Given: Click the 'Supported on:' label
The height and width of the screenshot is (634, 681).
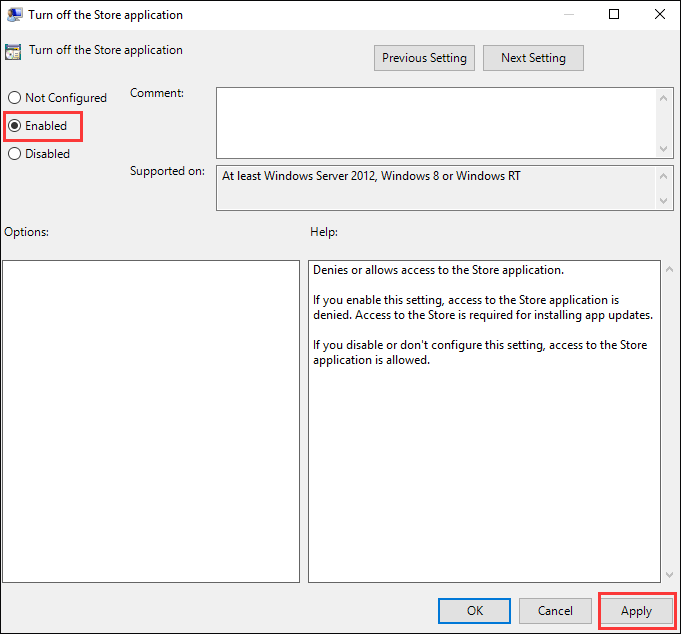Looking at the screenshot, I should (x=167, y=171).
